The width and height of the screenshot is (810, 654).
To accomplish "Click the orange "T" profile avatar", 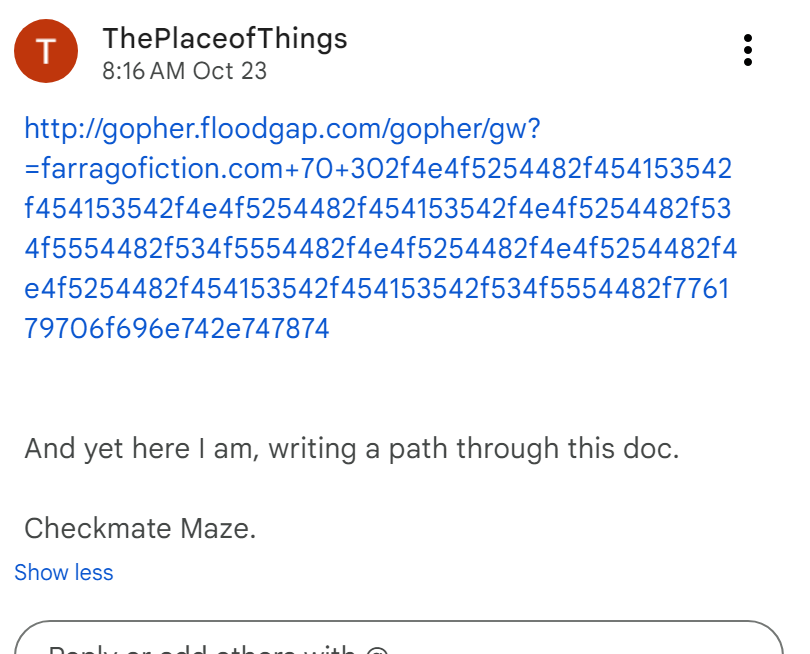I will [46, 51].
